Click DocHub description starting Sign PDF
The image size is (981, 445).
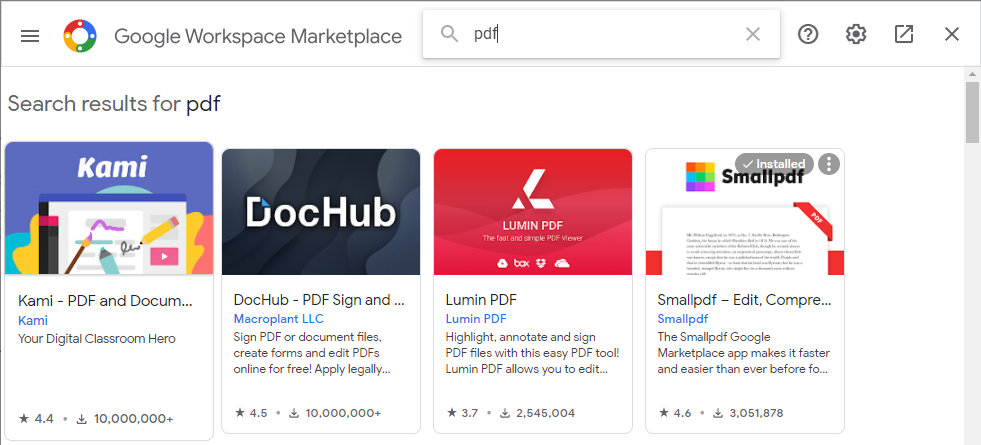click(x=313, y=353)
